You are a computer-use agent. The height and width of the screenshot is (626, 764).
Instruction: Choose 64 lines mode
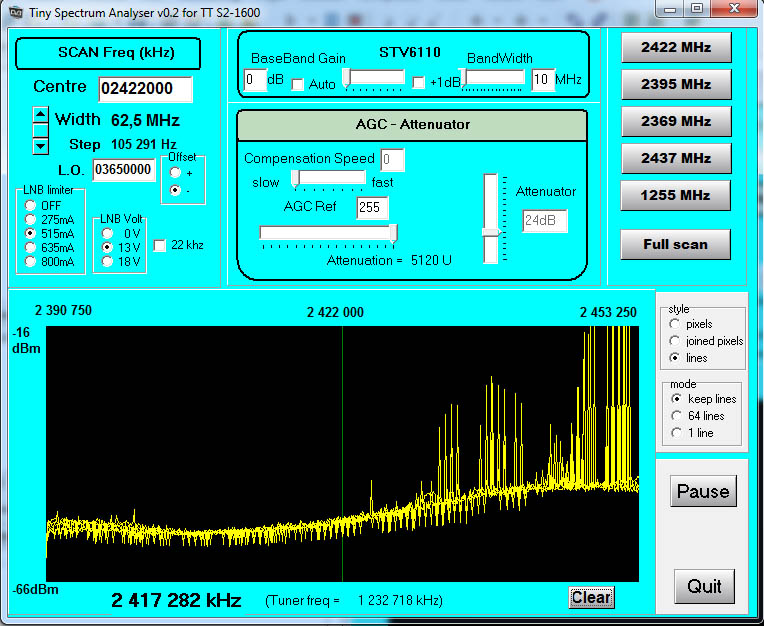point(676,416)
